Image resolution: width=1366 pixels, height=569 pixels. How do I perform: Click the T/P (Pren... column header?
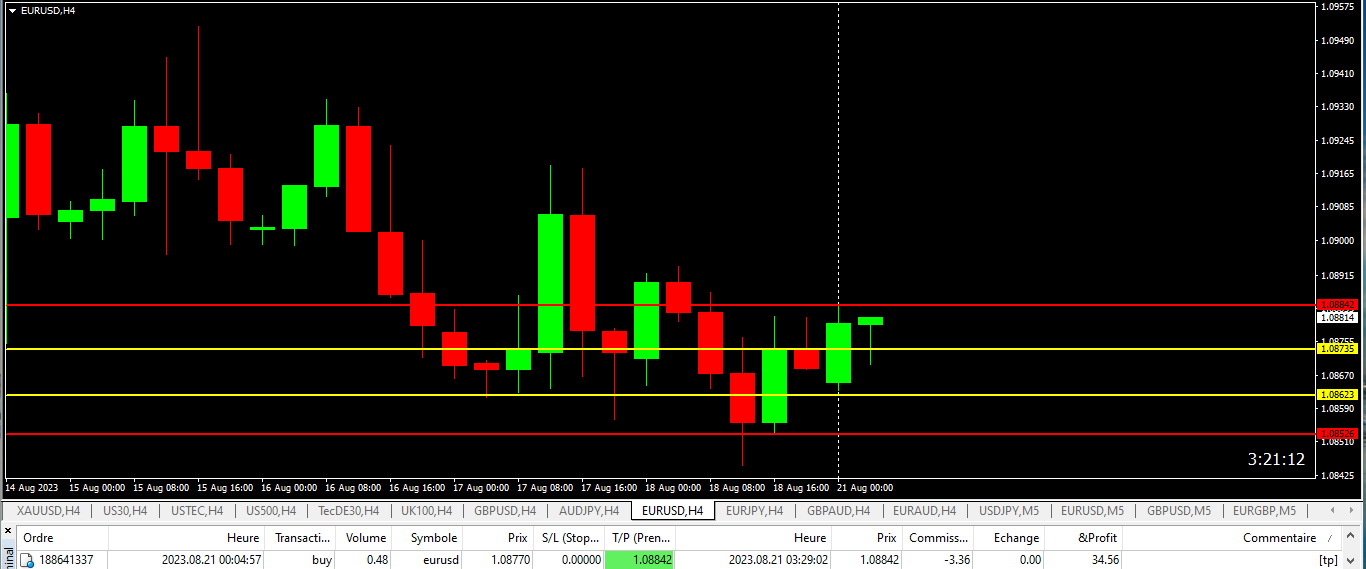[x=640, y=538]
